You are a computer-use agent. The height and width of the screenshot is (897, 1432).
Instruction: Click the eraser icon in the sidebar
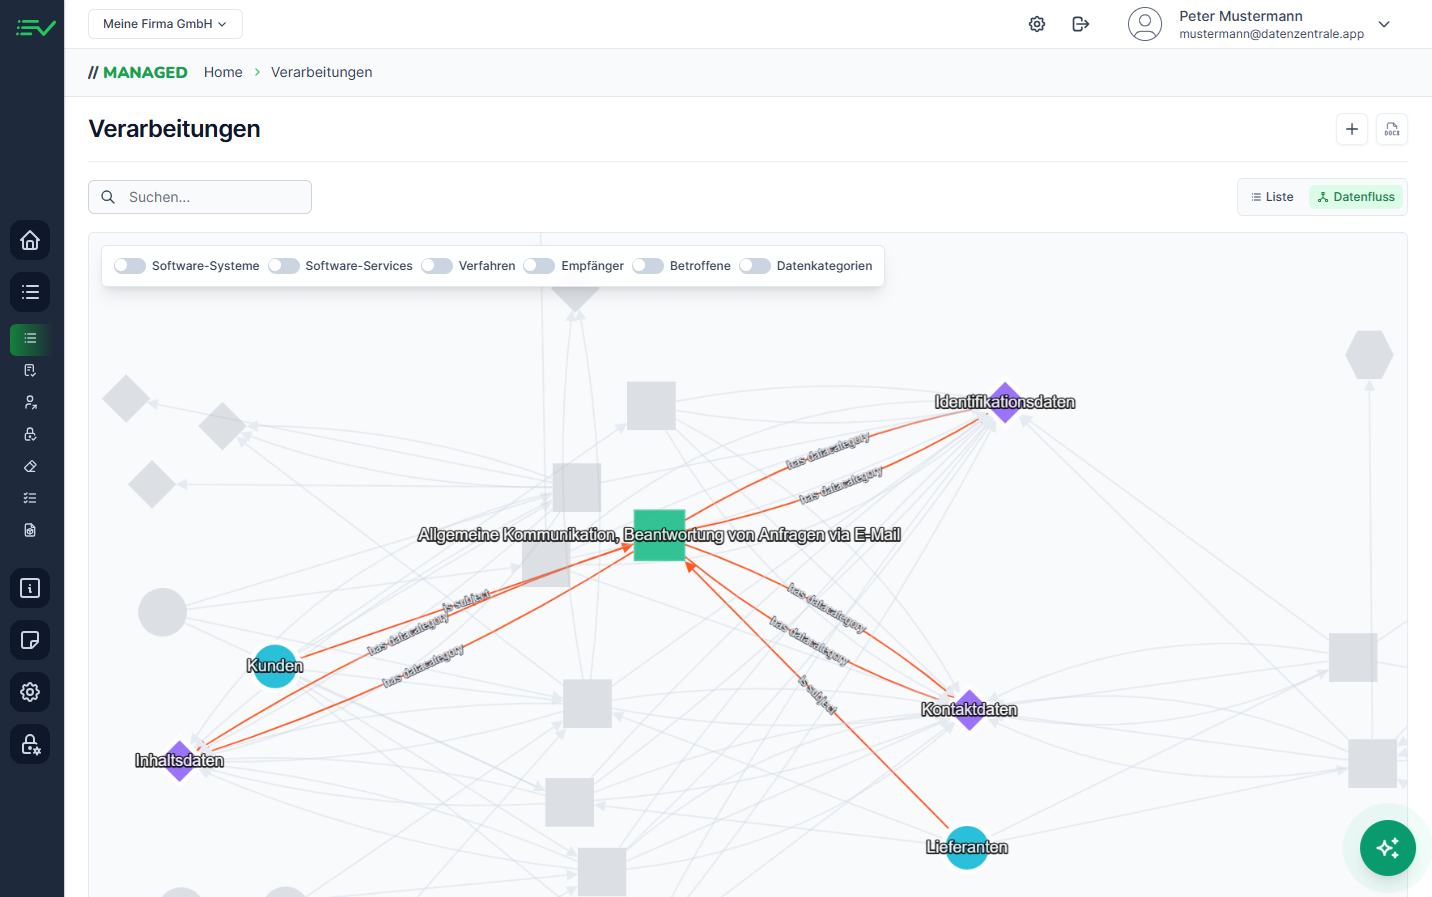(x=30, y=466)
